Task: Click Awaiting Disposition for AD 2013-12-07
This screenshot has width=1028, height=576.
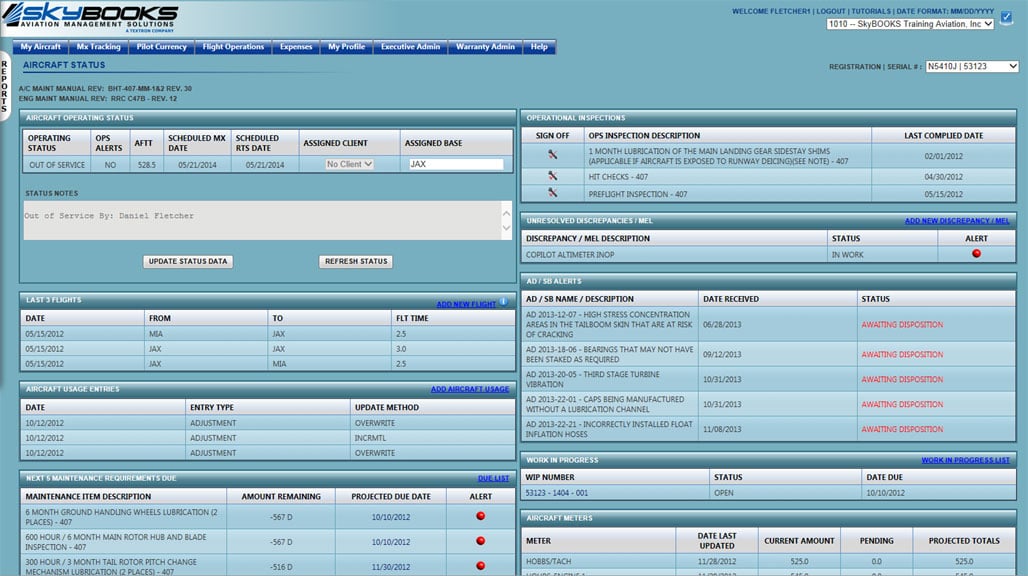Action: point(902,324)
